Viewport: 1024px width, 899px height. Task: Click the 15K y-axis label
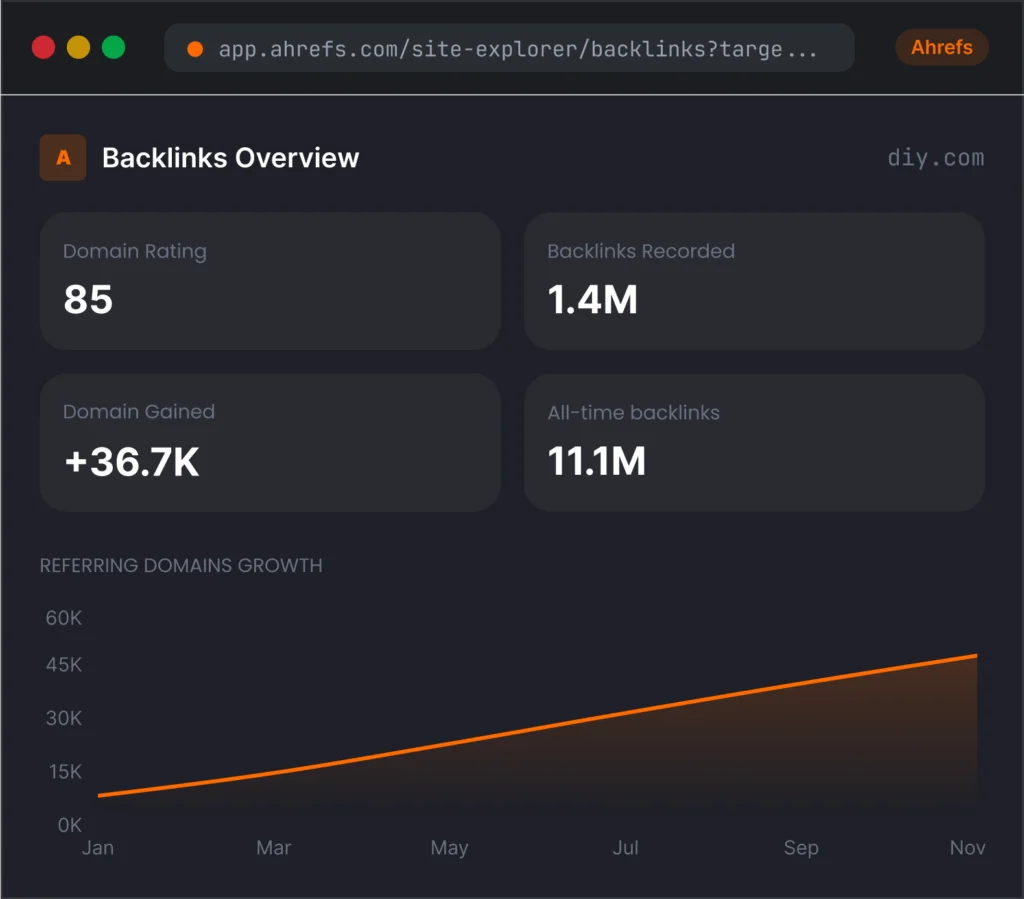(x=65, y=772)
